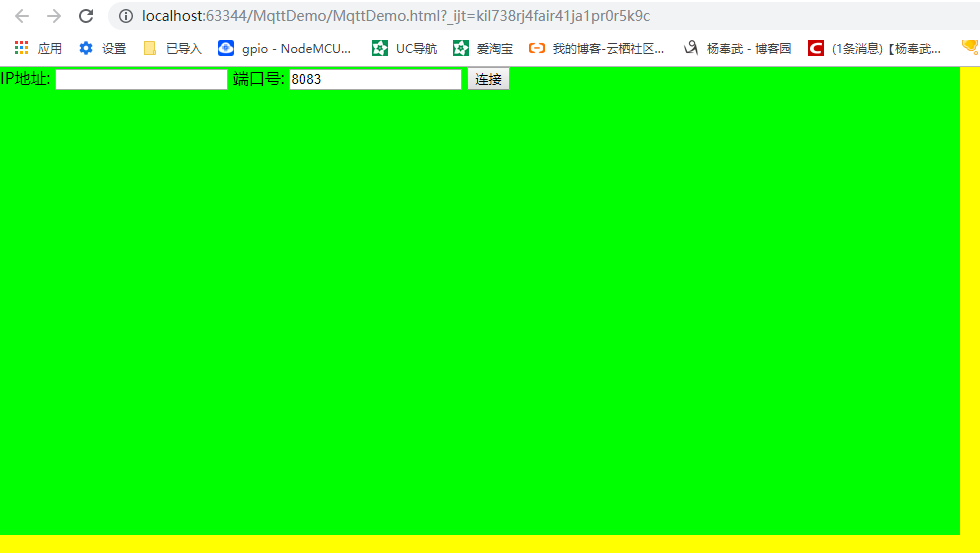The image size is (980, 553).
Task: Focus the 端口号 field showing 8083
Action: click(375, 79)
